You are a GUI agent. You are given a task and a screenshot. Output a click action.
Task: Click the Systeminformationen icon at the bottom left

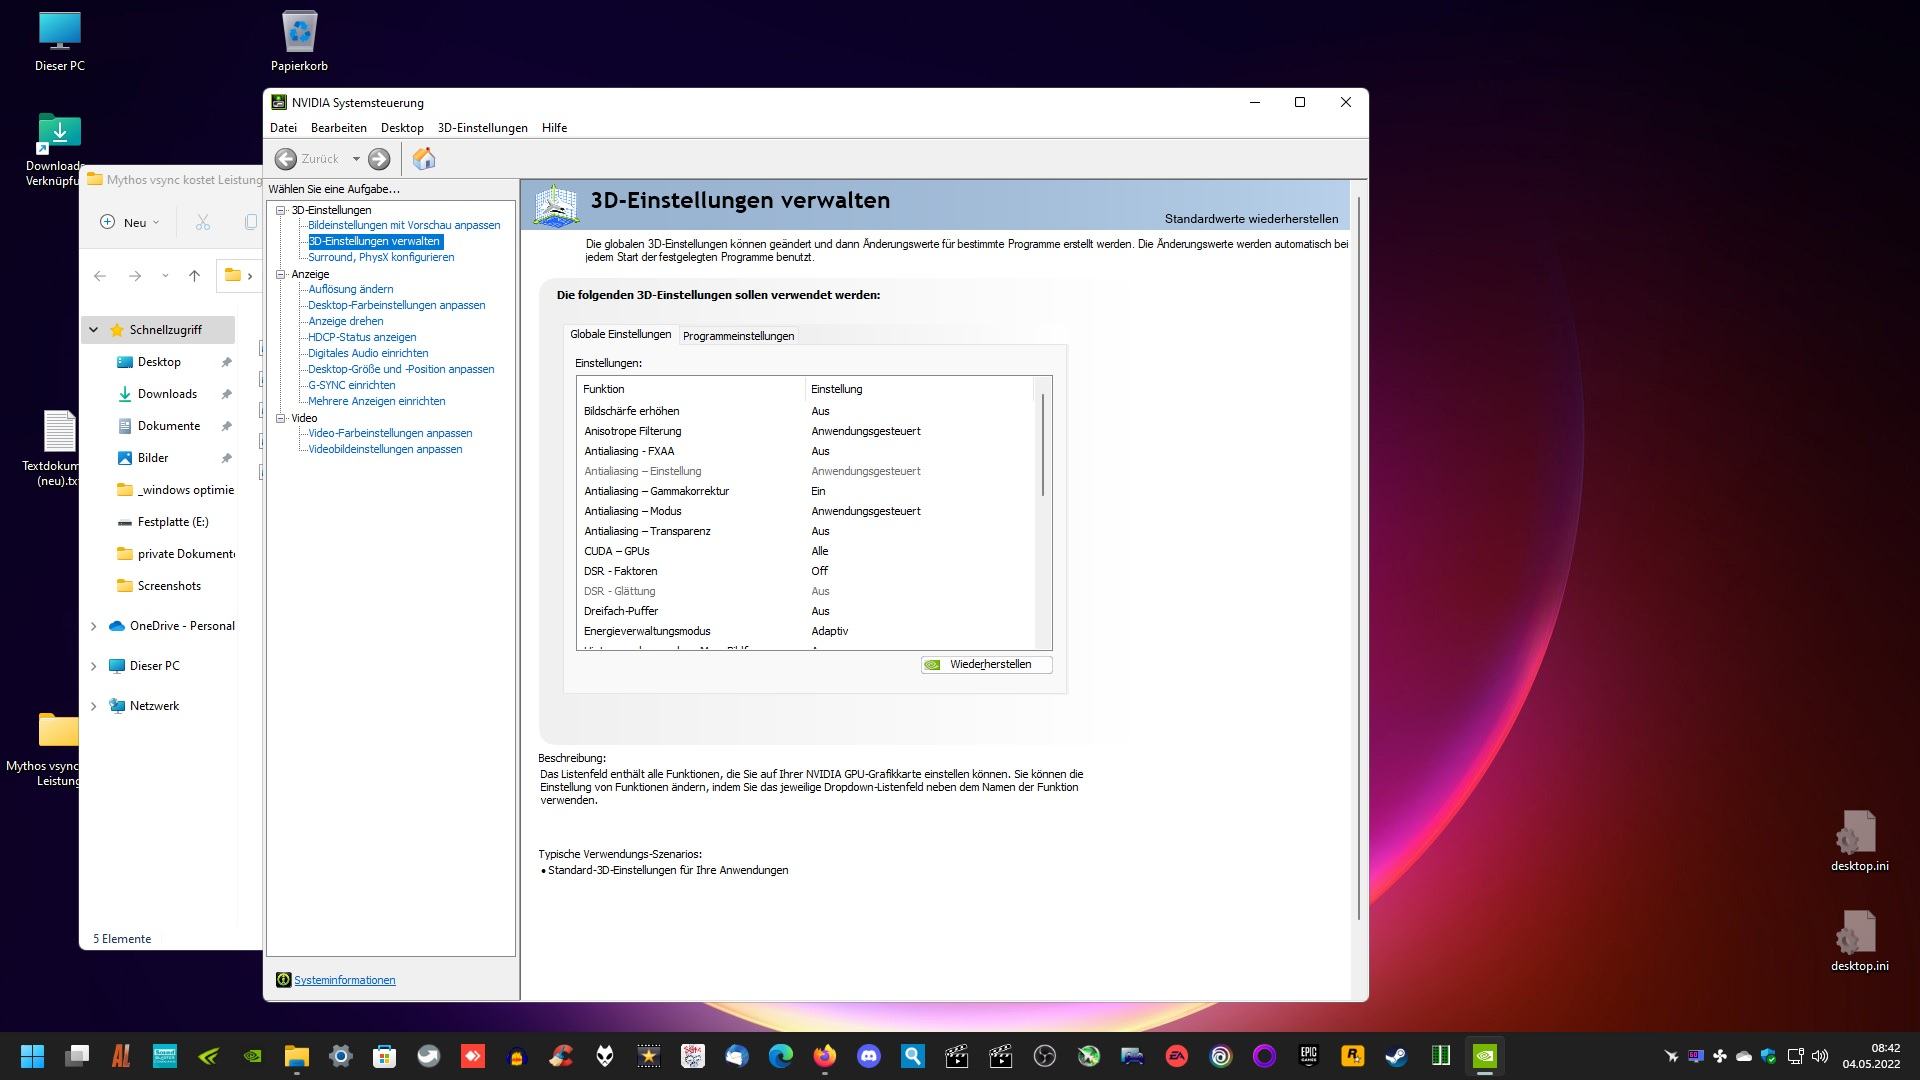coord(283,980)
